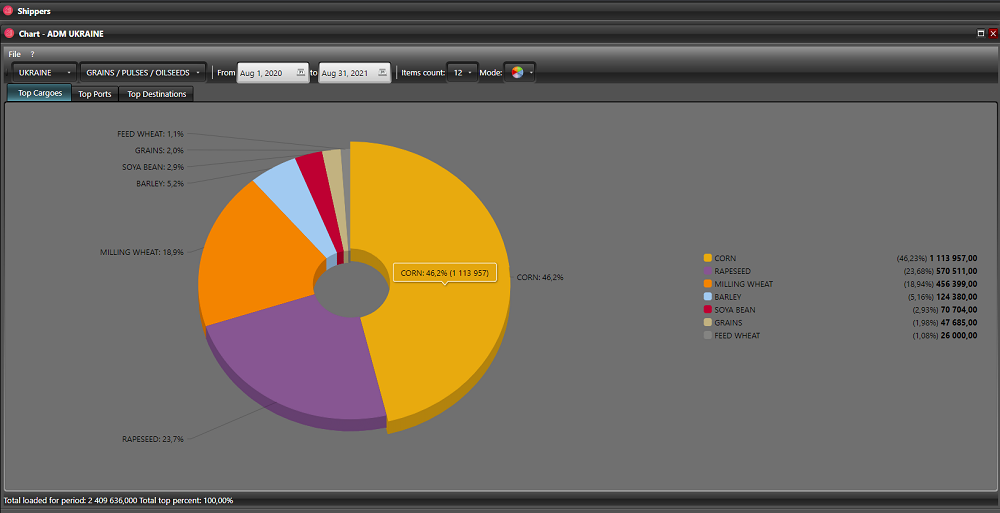This screenshot has height=513, width=1000.
Task: Click the value 1 113 957,00 in legend
Action: coord(953,258)
